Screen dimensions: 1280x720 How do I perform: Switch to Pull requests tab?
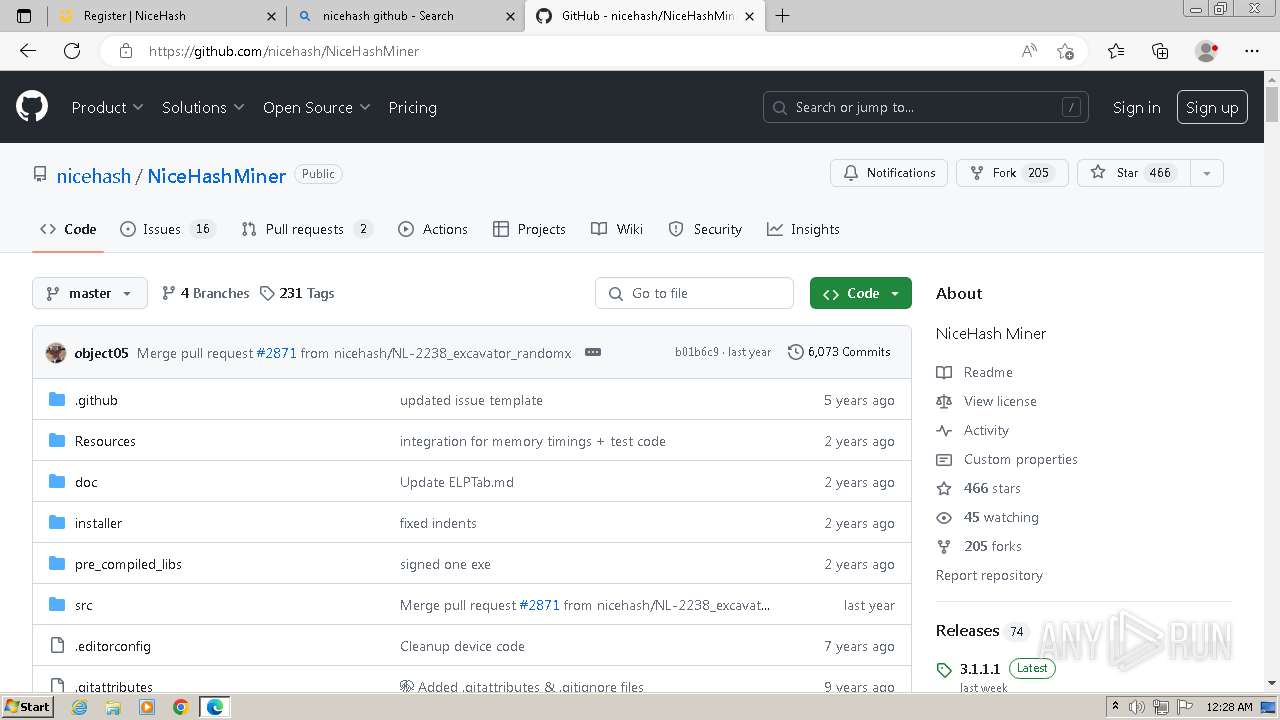point(306,229)
